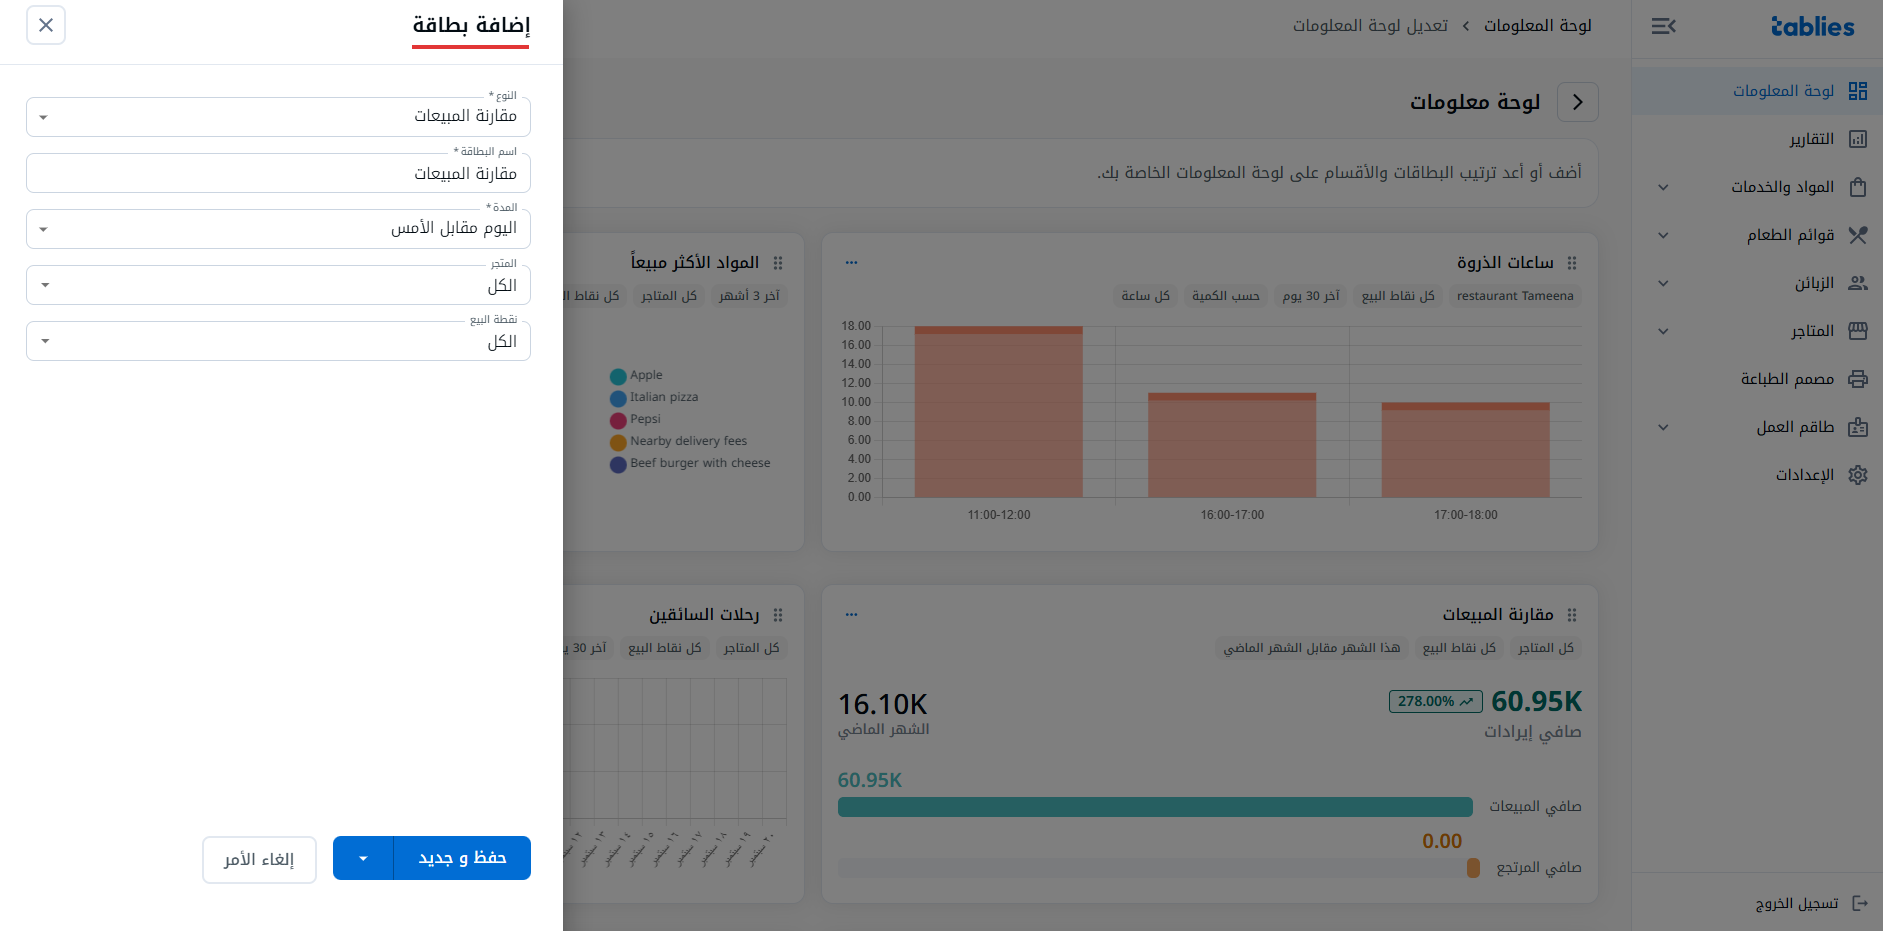The image size is (1883, 931).
Task: Grab drag handle of مقارنة المبيعات card
Action: tap(1572, 615)
